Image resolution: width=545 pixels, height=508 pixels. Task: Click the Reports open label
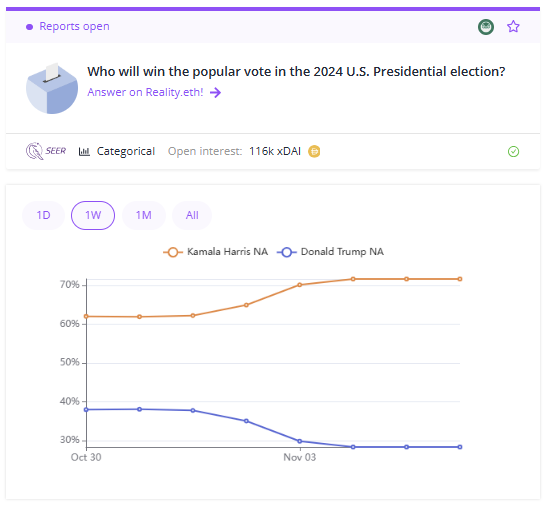tap(74, 26)
